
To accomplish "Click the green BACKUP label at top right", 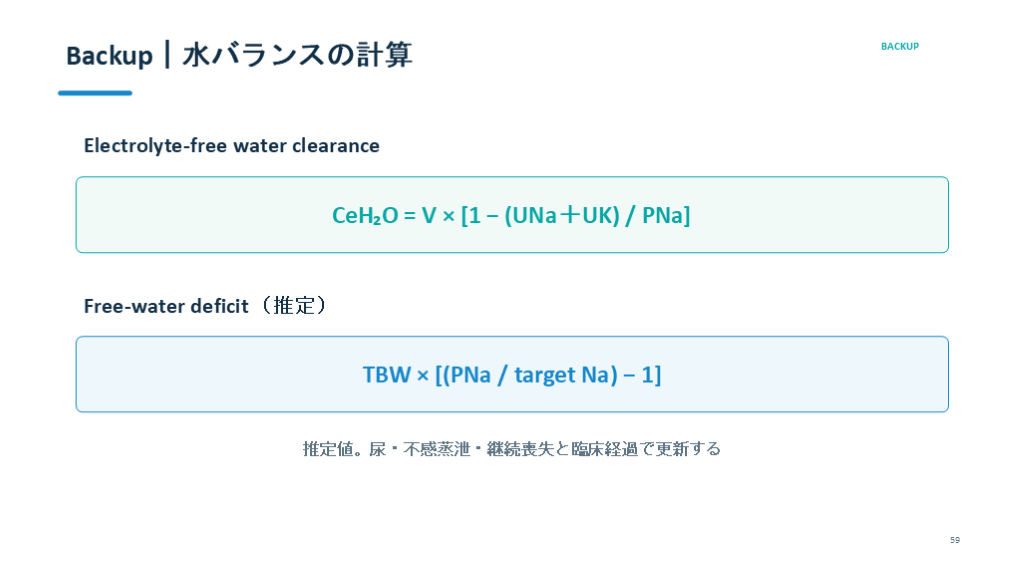I will [x=899, y=46].
